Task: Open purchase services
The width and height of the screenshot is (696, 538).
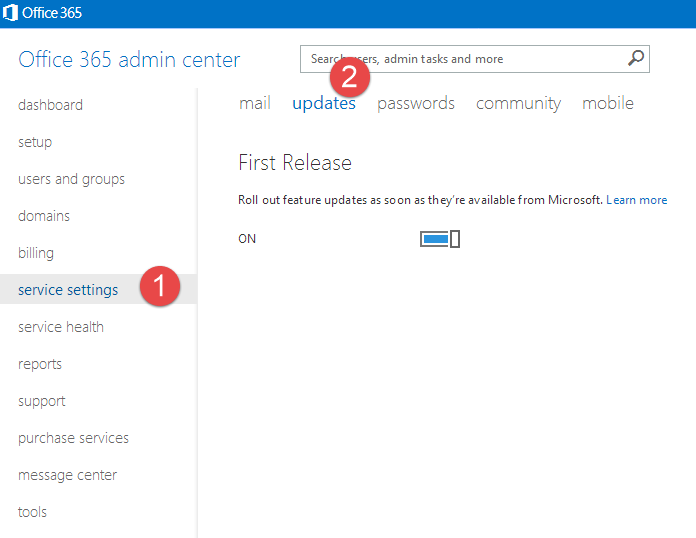Action: coord(73,438)
